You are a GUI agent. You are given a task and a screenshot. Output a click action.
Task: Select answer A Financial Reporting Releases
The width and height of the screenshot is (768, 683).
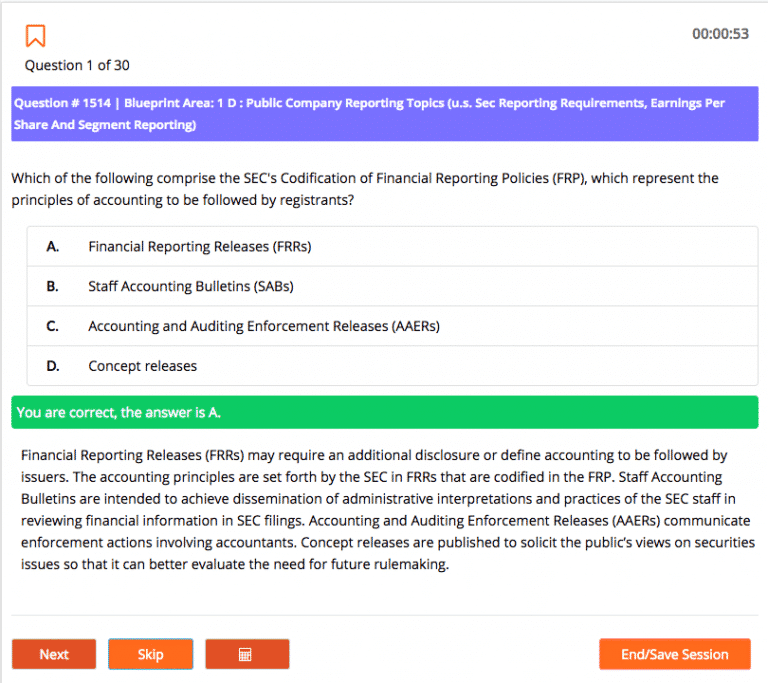click(392, 246)
